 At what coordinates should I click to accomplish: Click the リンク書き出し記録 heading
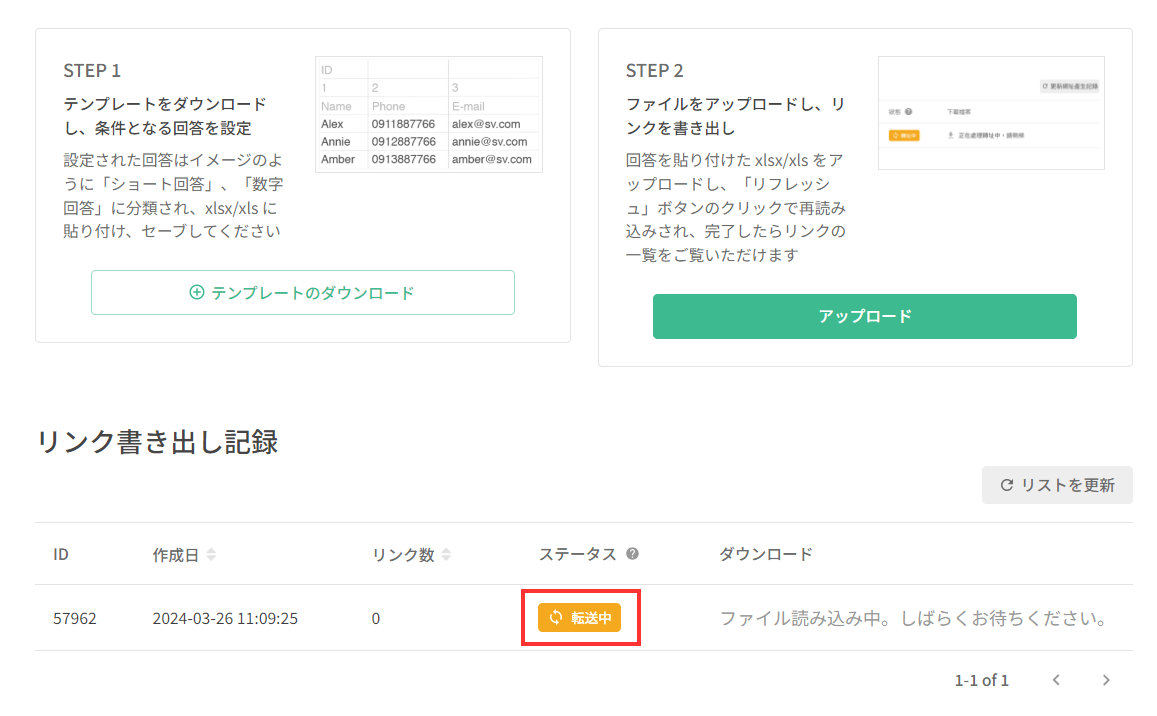(x=157, y=441)
